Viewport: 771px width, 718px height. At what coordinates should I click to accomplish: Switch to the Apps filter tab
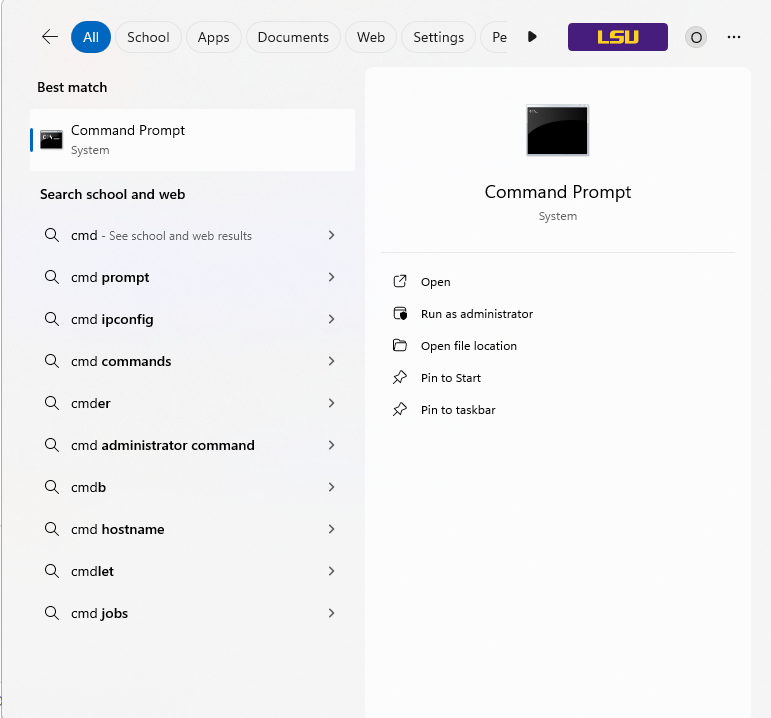pyautogui.click(x=213, y=37)
